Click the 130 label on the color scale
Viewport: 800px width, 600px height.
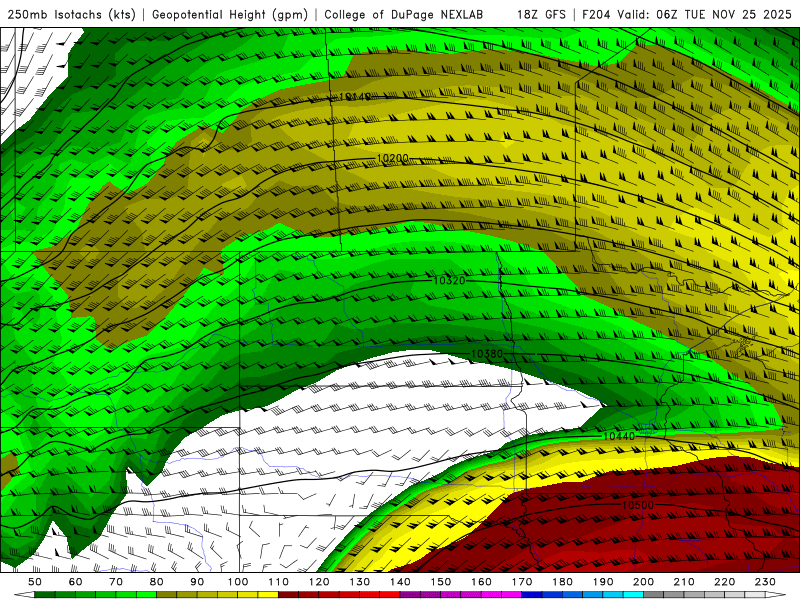pyautogui.click(x=360, y=582)
